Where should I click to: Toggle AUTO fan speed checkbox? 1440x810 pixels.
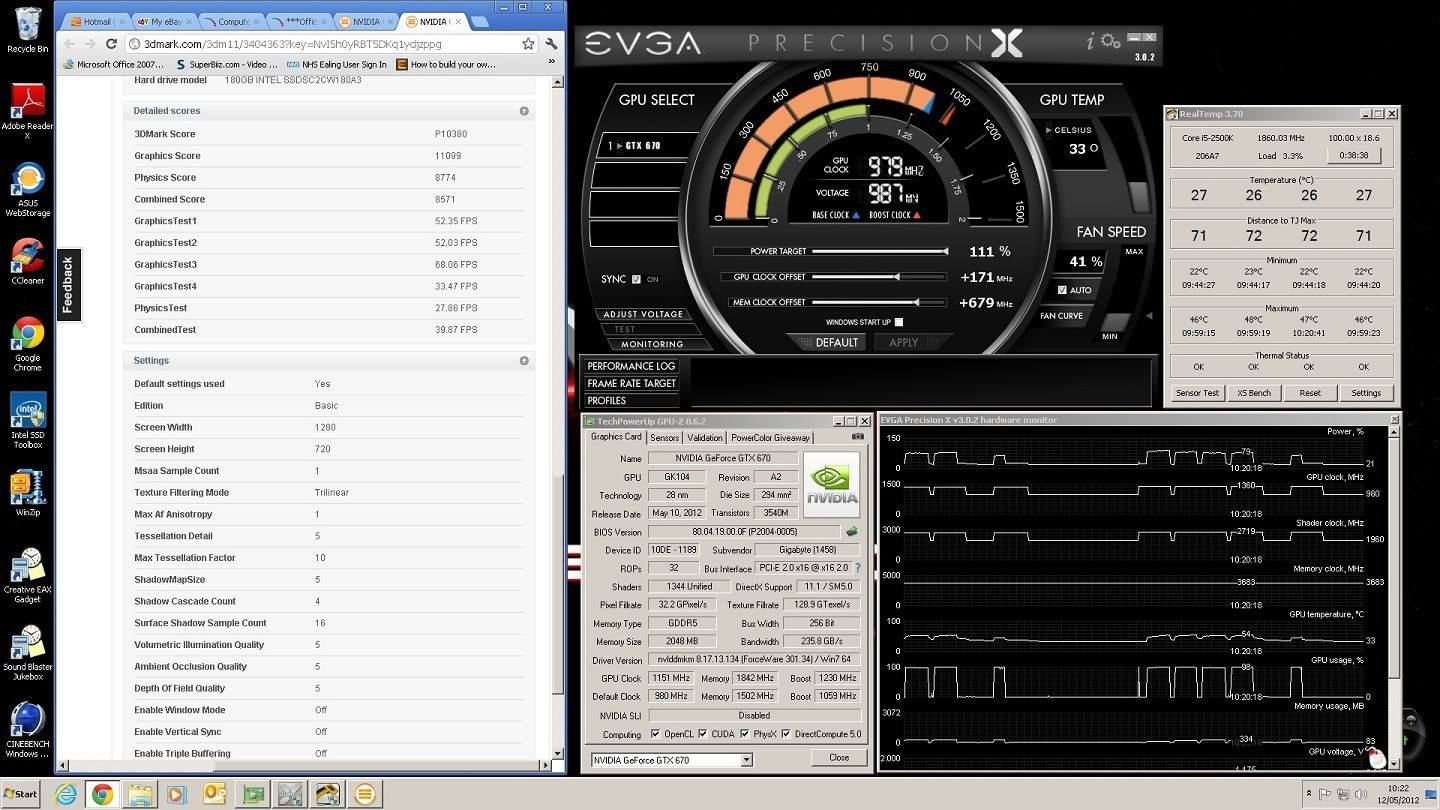(x=1062, y=290)
